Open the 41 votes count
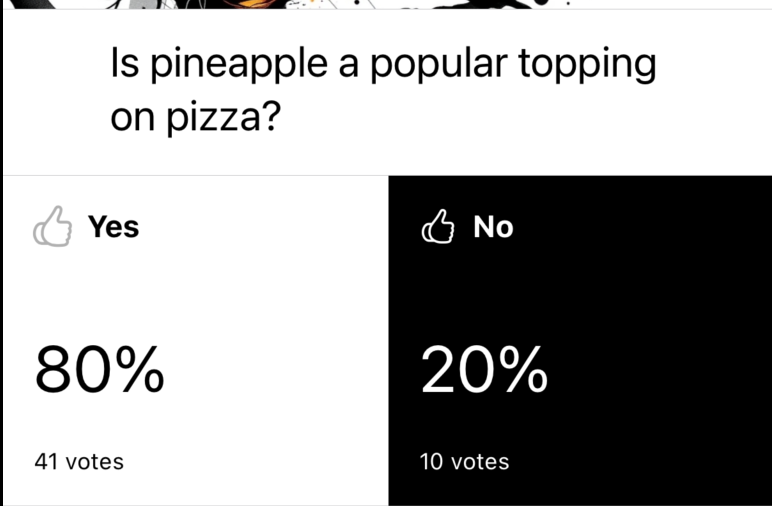 coord(79,461)
